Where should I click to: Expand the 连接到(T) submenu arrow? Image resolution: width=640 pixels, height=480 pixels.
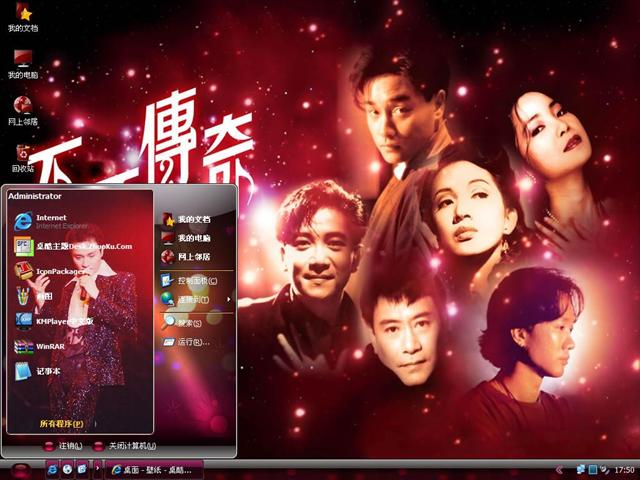[x=229, y=299]
